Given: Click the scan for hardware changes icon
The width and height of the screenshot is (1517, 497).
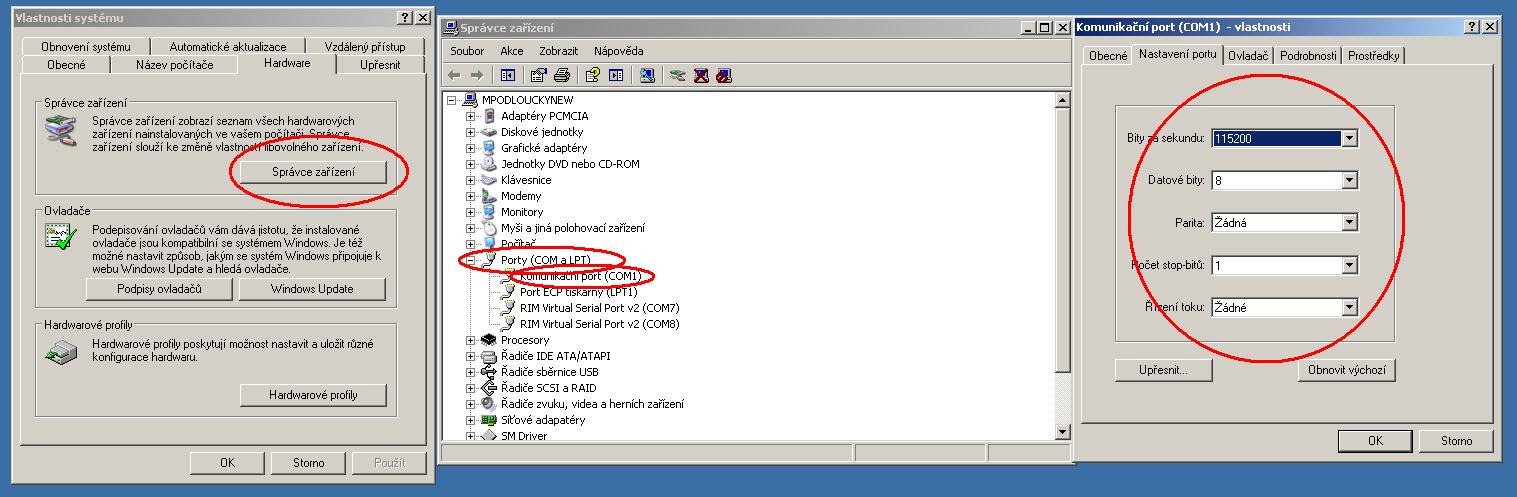Looking at the screenshot, I should coord(647,75).
